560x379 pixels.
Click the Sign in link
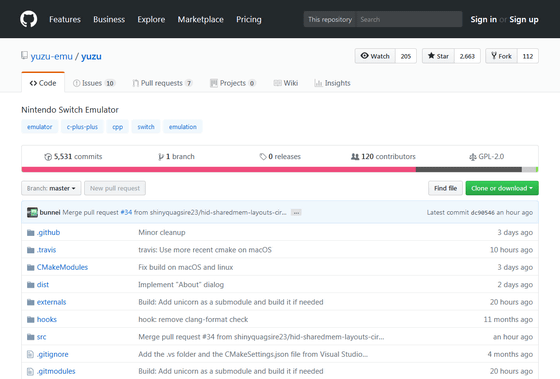[483, 19]
